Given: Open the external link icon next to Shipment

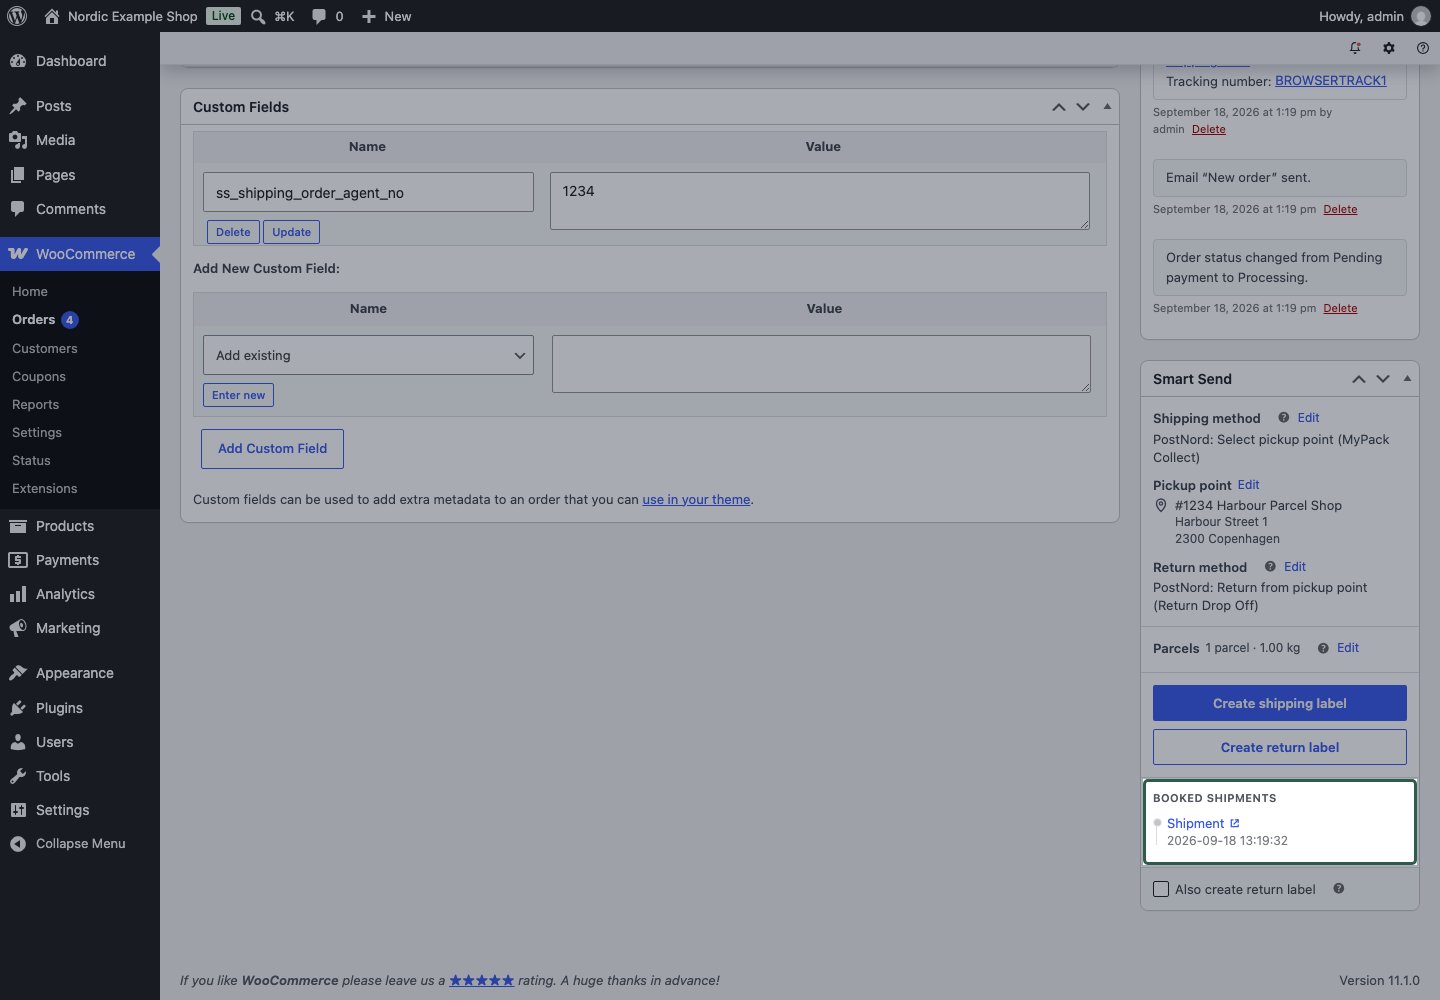Looking at the screenshot, I should 1235,823.
